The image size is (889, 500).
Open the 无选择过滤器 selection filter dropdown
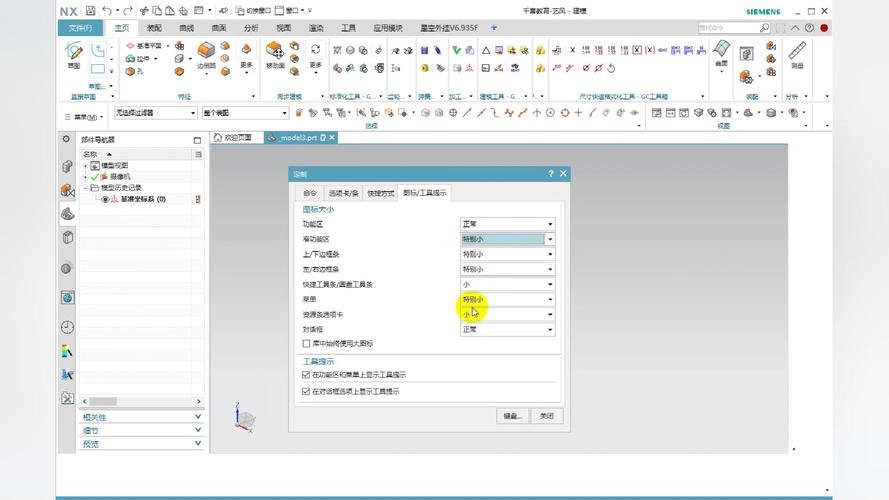(155, 113)
